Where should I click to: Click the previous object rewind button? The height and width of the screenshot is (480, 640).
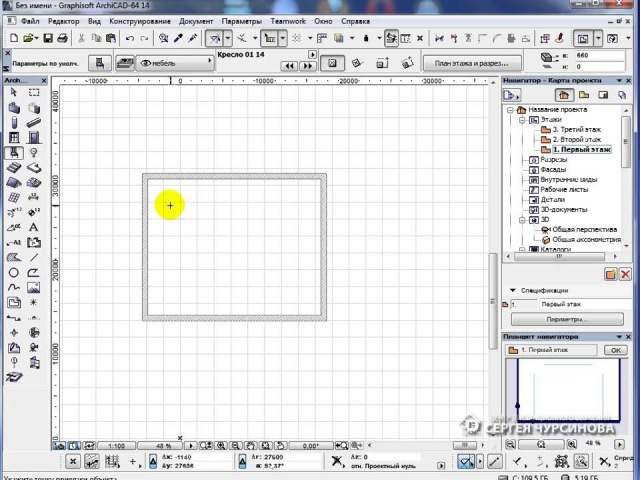coord(290,66)
